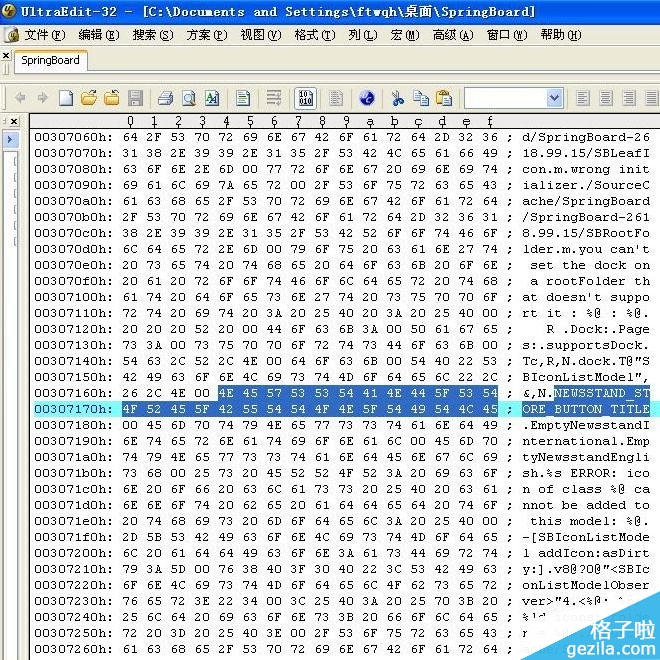The height and width of the screenshot is (660, 660).
Task: Click ASCII text 'NEWSSTAND_ST' in the selection
Action: tap(602, 393)
